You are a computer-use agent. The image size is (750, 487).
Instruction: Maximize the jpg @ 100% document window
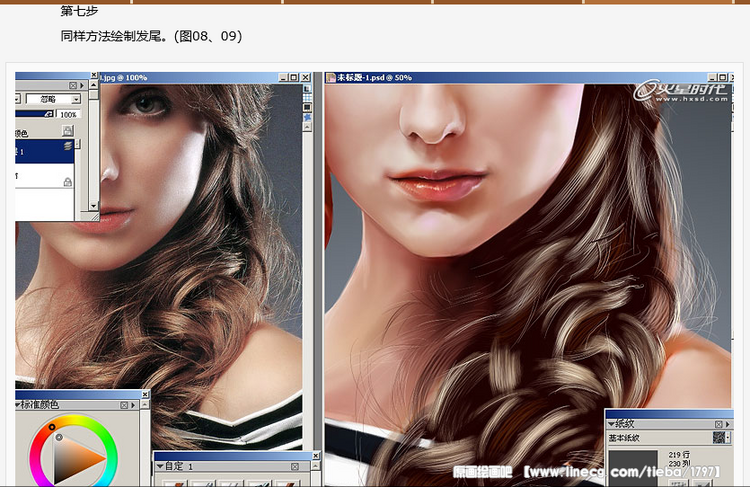click(x=294, y=77)
